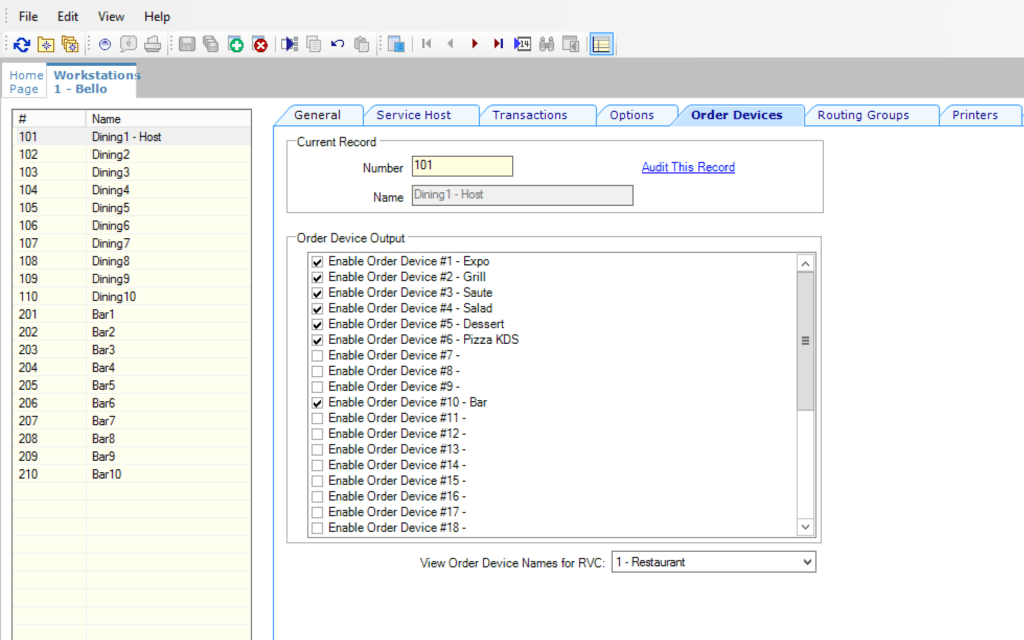This screenshot has width=1024, height=640.
Task: Uncheck Enable Order Device #1 - Expo
Action: (x=317, y=262)
